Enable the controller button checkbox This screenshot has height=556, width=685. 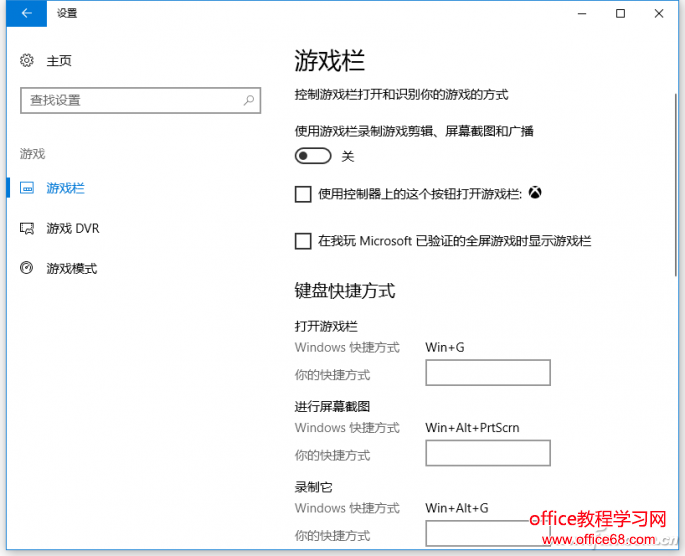point(303,194)
